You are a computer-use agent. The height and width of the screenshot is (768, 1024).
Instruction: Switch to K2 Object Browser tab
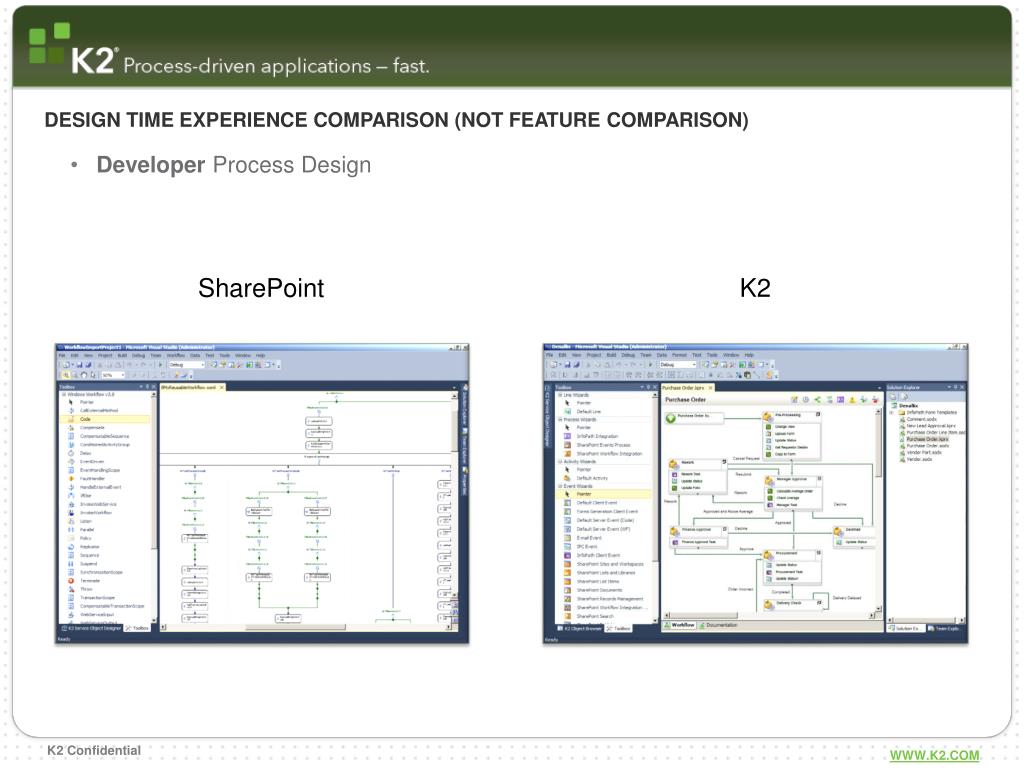(x=579, y=628)
